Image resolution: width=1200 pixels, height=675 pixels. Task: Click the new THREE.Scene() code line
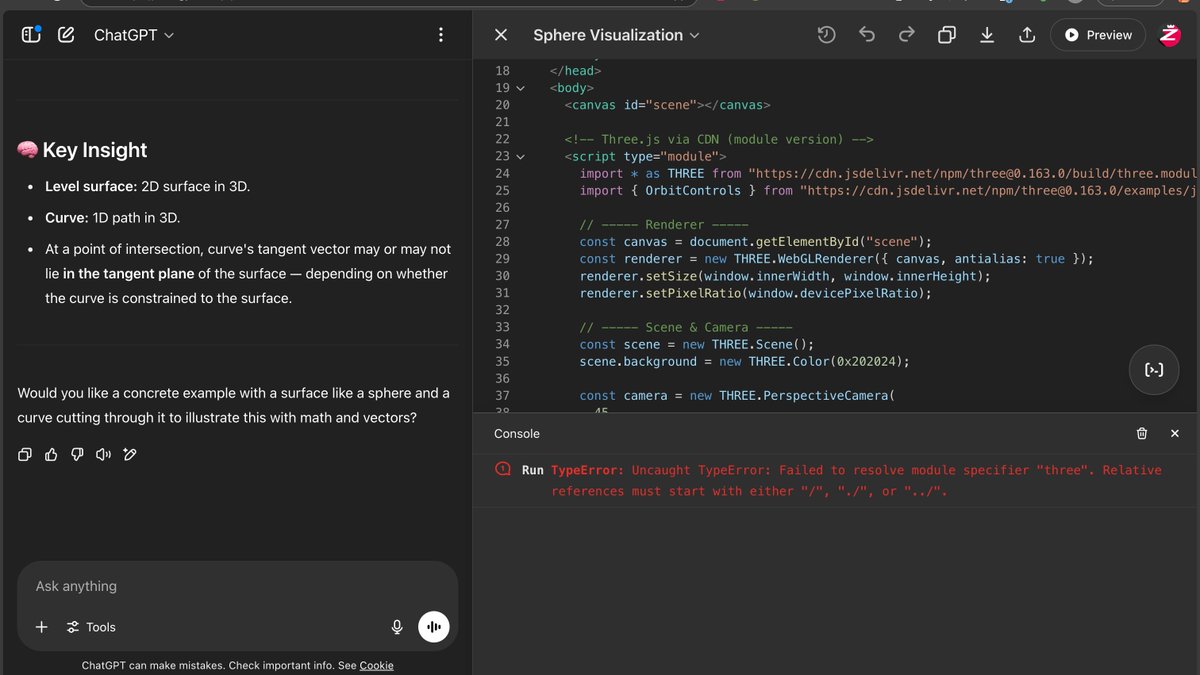point(697,344)
